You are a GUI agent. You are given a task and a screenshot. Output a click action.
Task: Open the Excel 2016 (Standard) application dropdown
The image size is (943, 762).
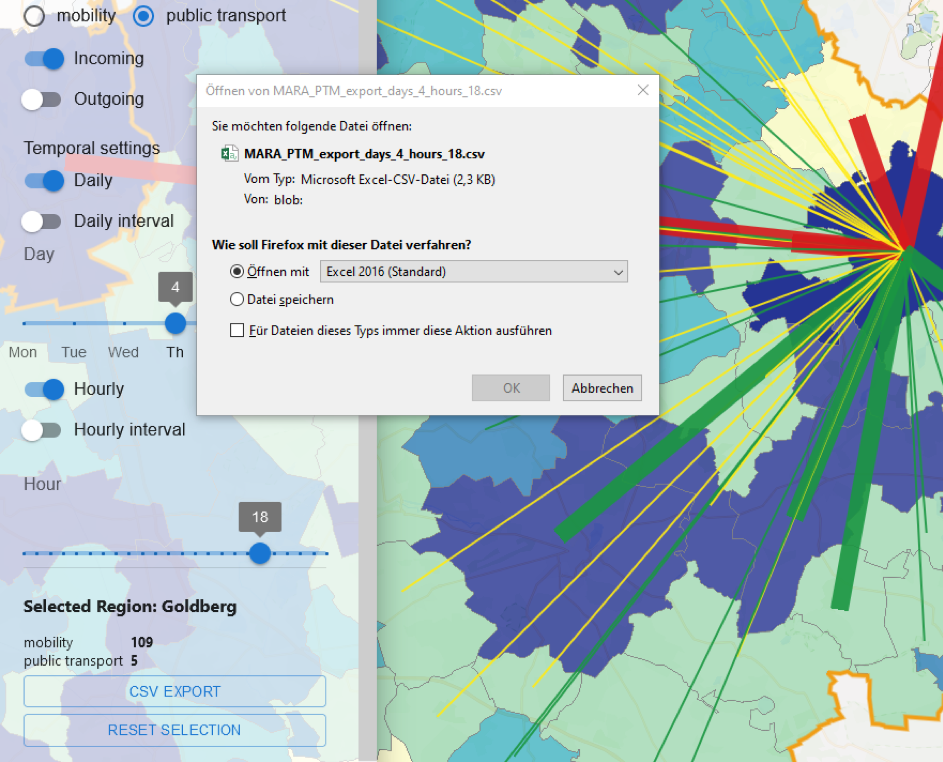[x=474, y=271]
